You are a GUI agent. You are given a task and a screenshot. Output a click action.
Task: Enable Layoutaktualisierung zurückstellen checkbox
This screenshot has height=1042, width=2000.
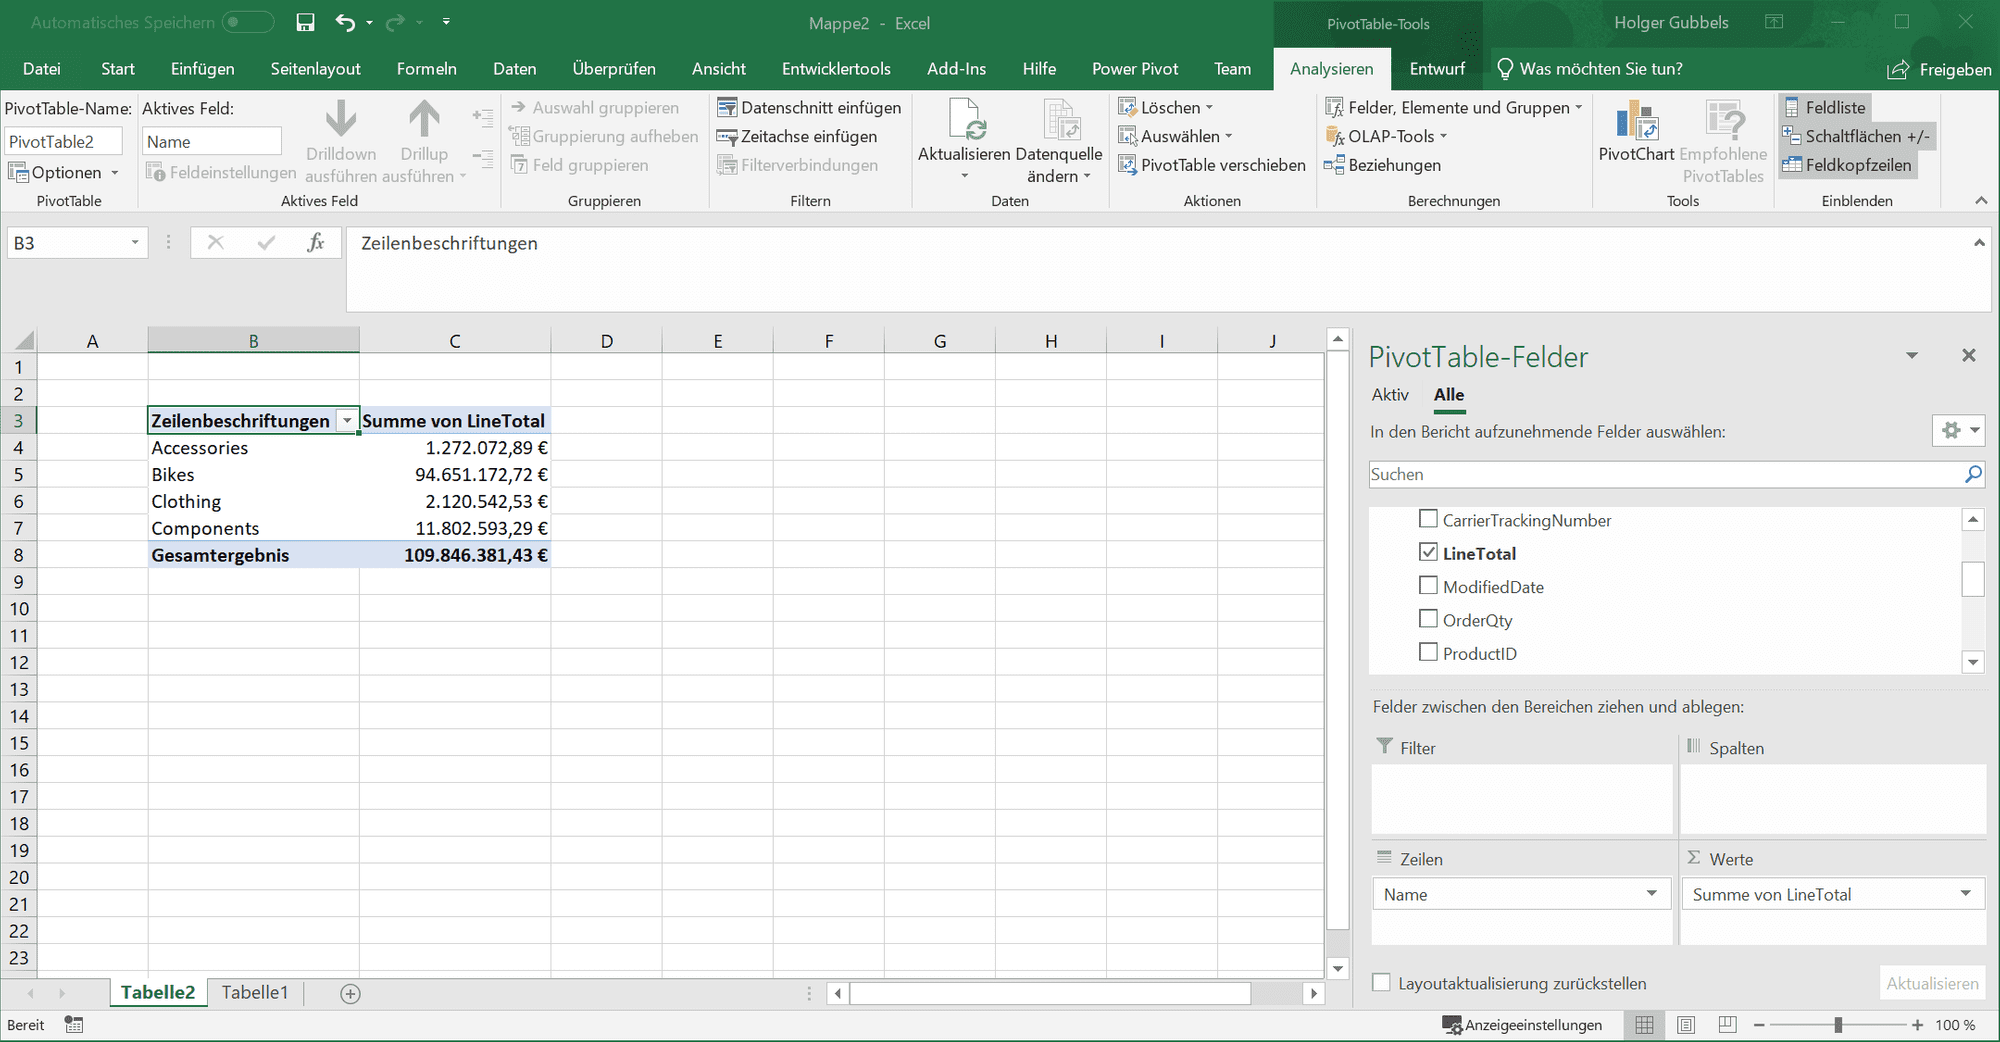point(1382,983)
